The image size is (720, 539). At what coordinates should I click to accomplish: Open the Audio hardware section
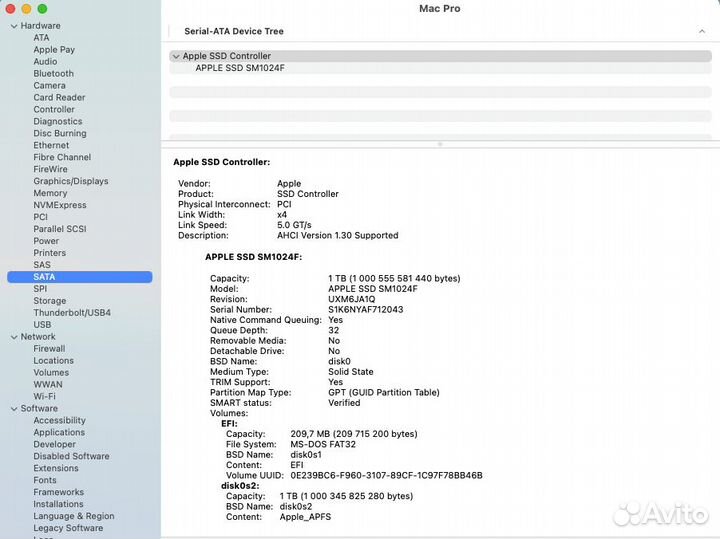point(45,62)
